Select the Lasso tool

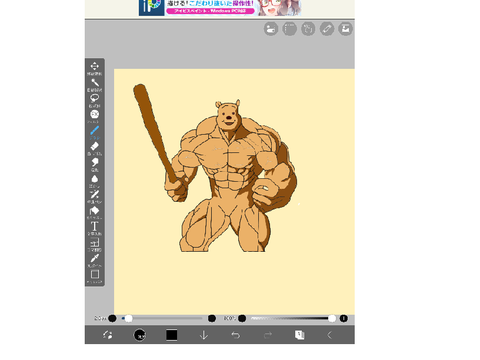click(95, 98)
